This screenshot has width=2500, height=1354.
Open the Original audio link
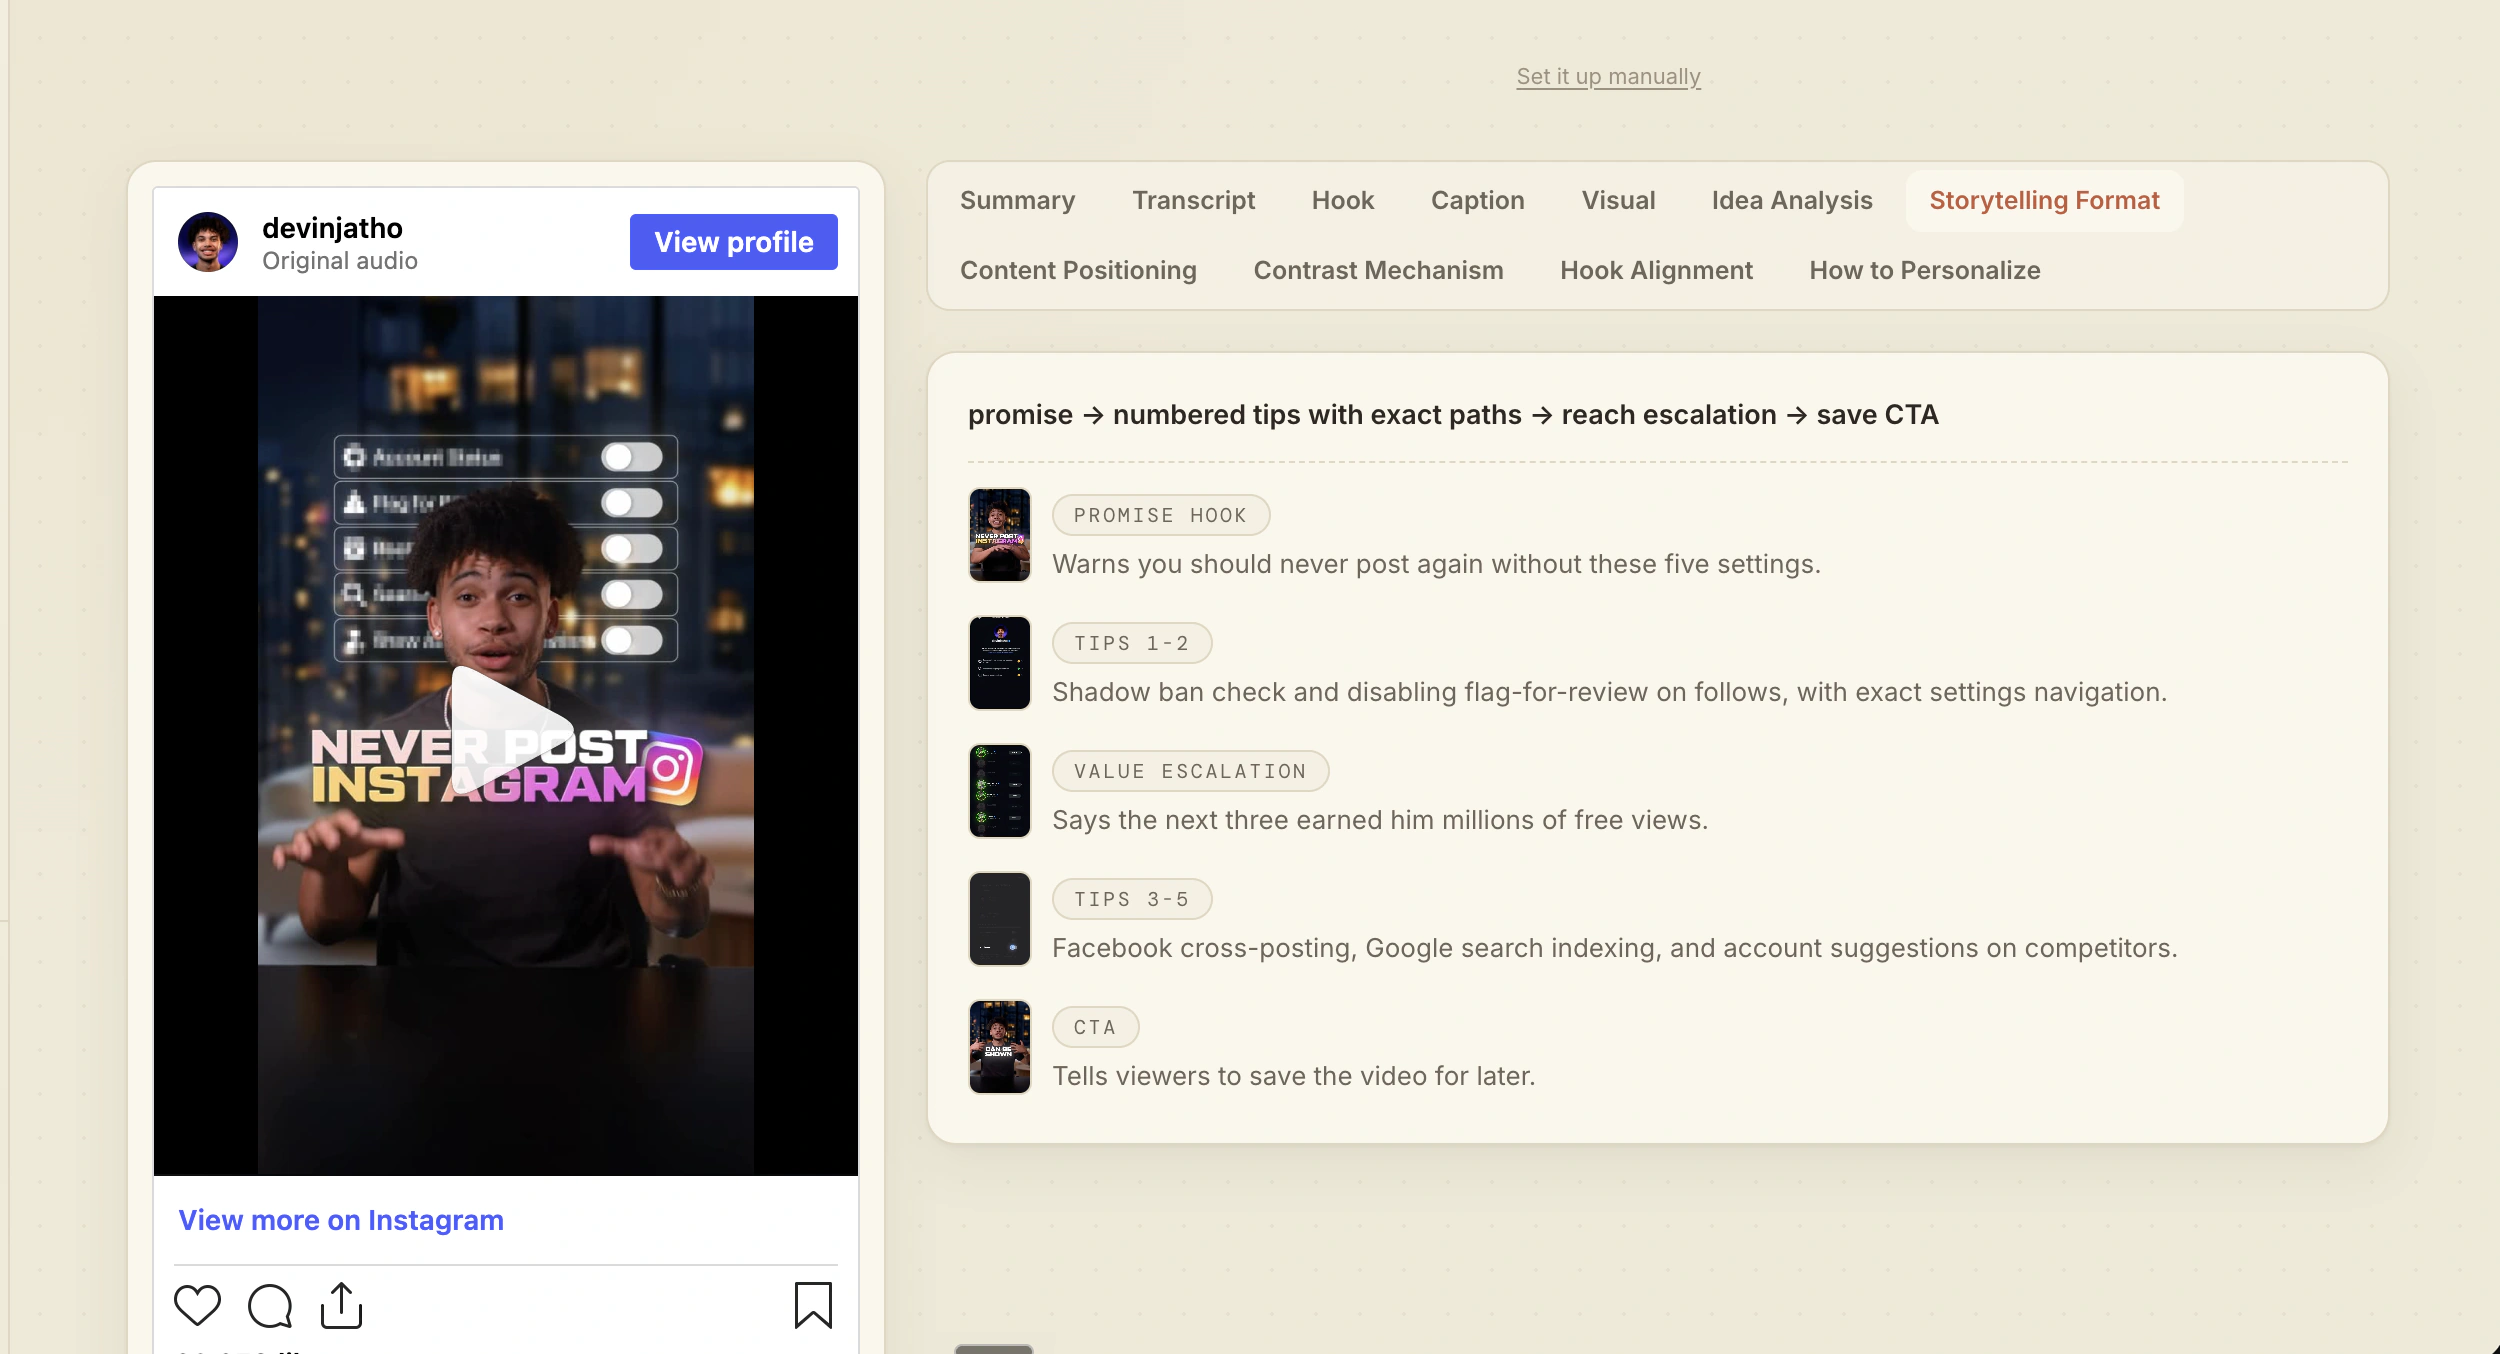(340, 260)
